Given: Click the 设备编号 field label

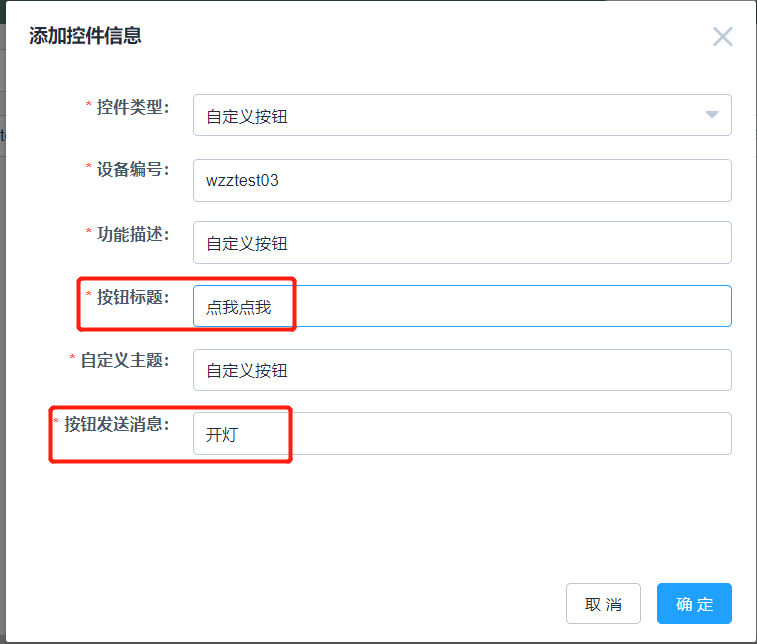Looking at the screenshot, I should click(133, 169).
